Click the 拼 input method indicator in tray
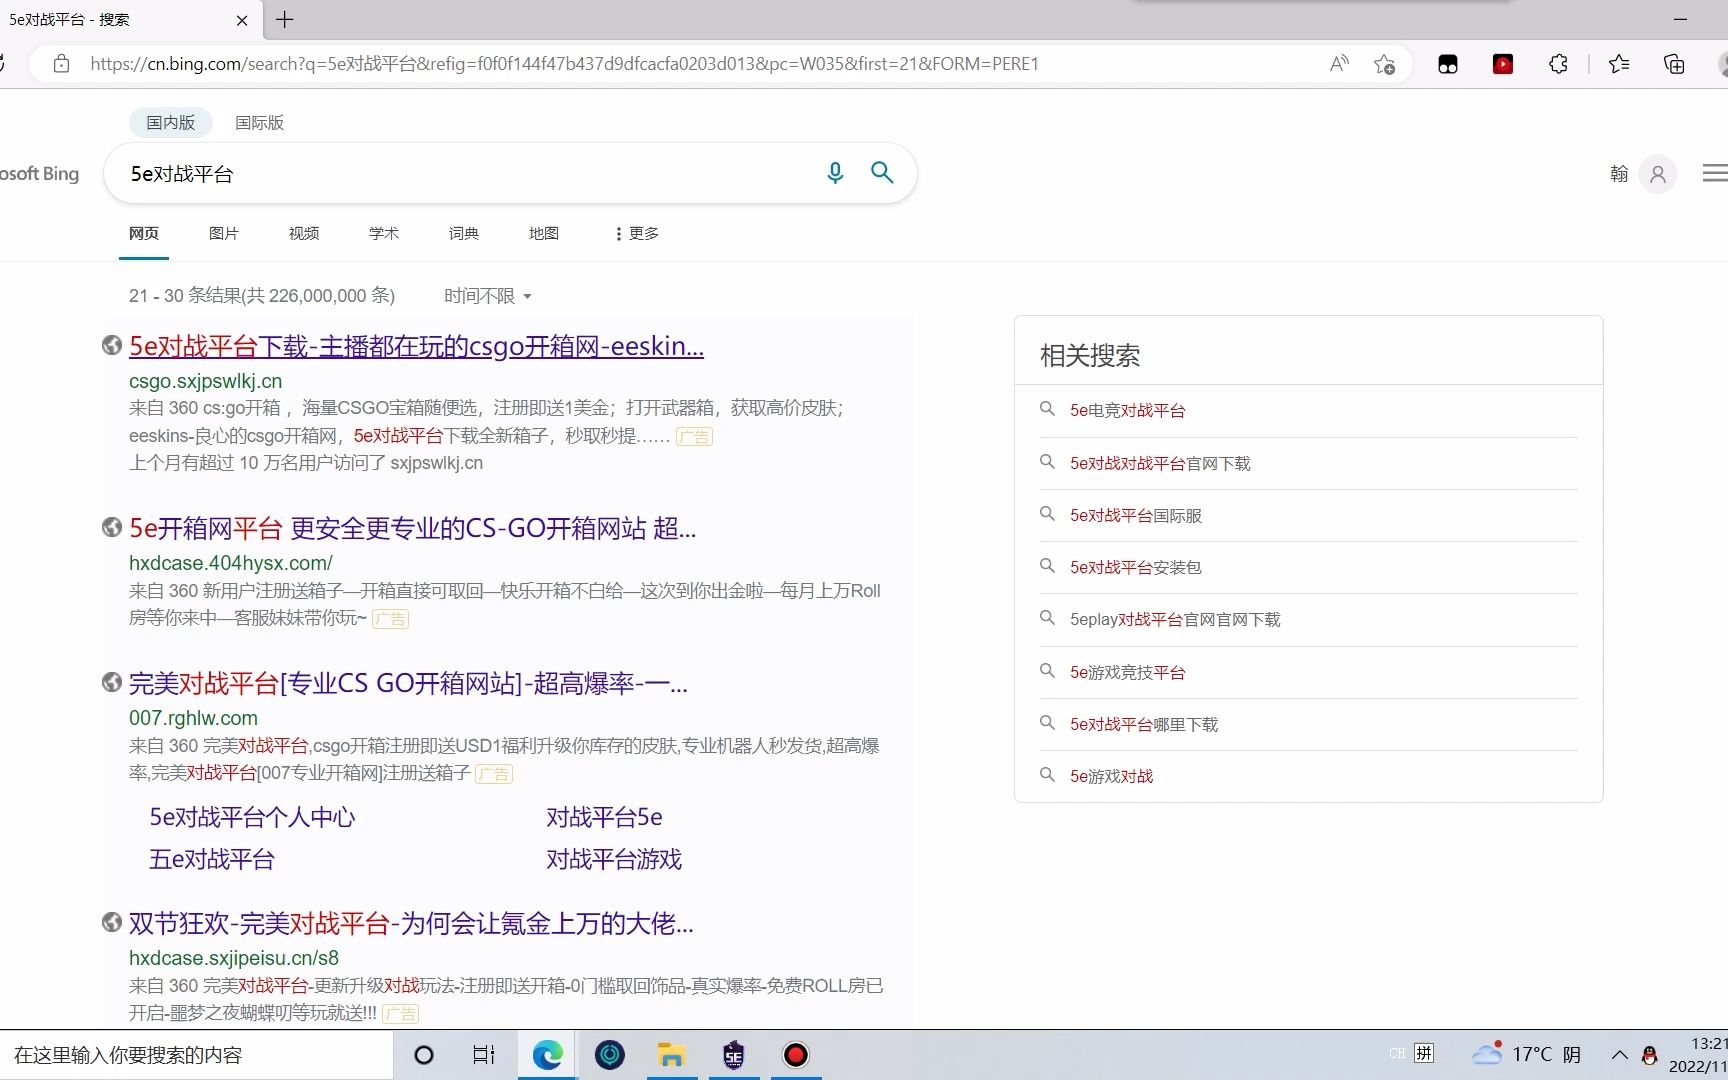The image size is (1728, 1080). pyautogui.click(x=1425, y=1053)
